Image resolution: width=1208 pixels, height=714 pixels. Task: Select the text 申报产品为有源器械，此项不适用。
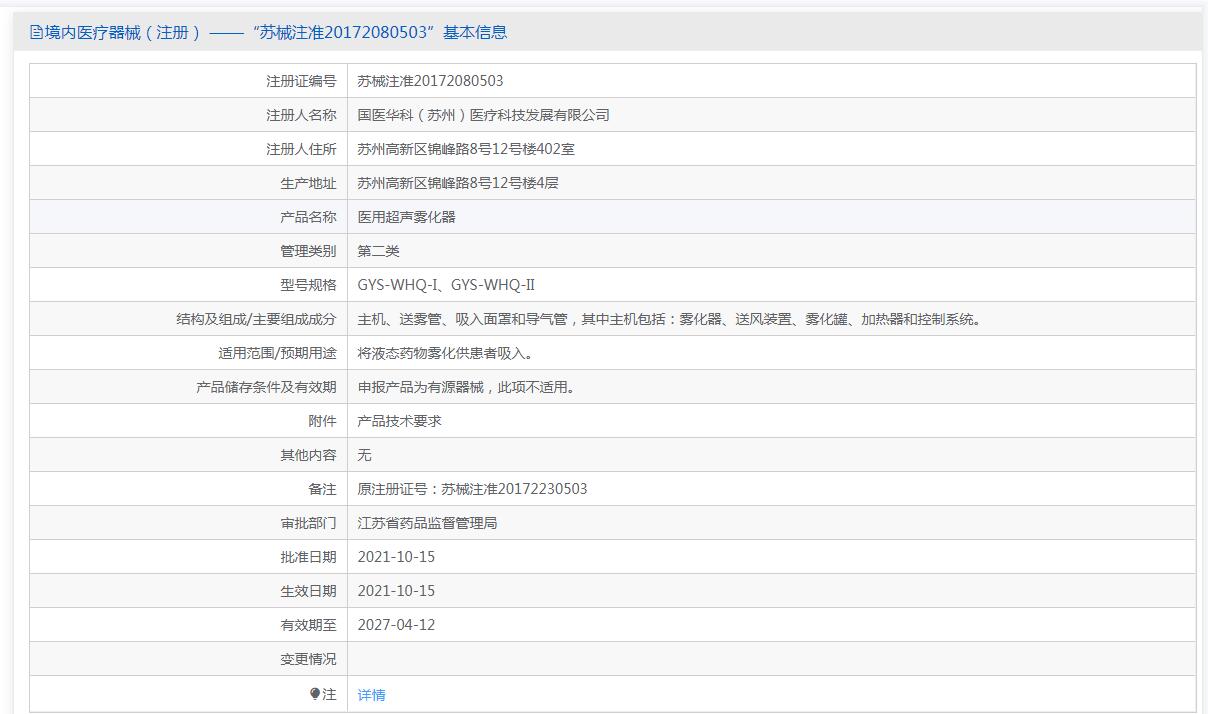pos(467,387)
